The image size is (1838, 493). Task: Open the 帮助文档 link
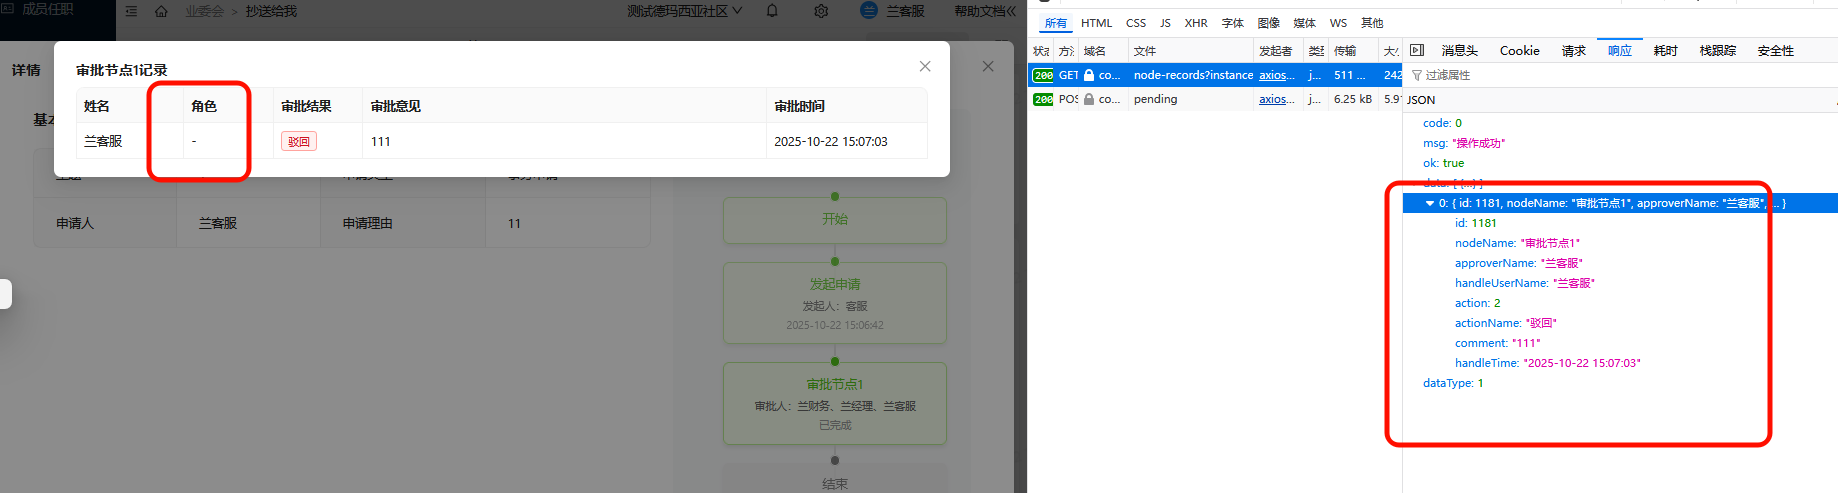[x=985, y=11]
